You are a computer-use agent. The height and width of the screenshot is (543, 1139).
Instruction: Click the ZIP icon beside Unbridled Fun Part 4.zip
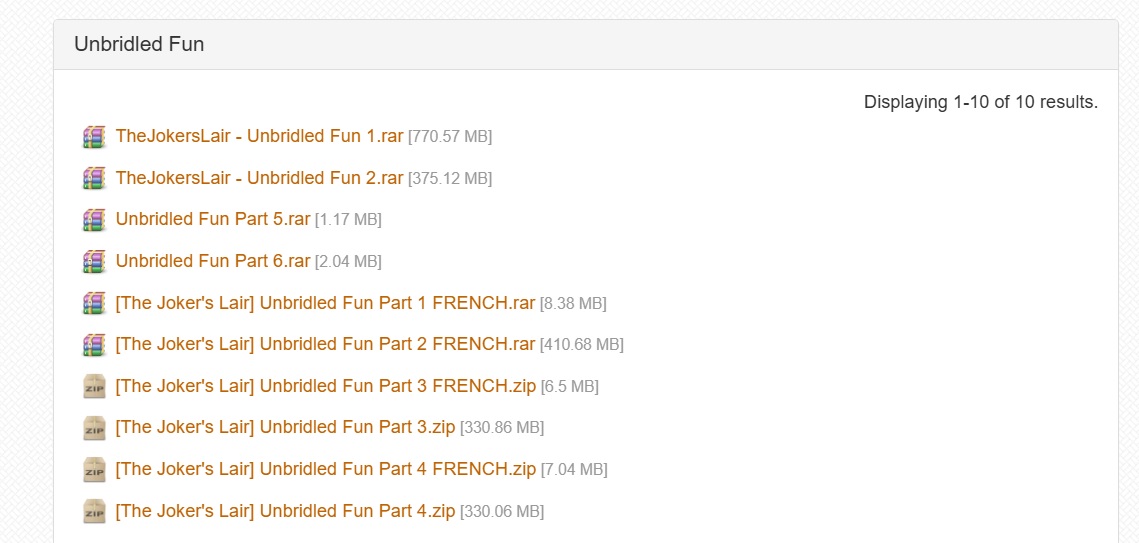click(94, 511)
